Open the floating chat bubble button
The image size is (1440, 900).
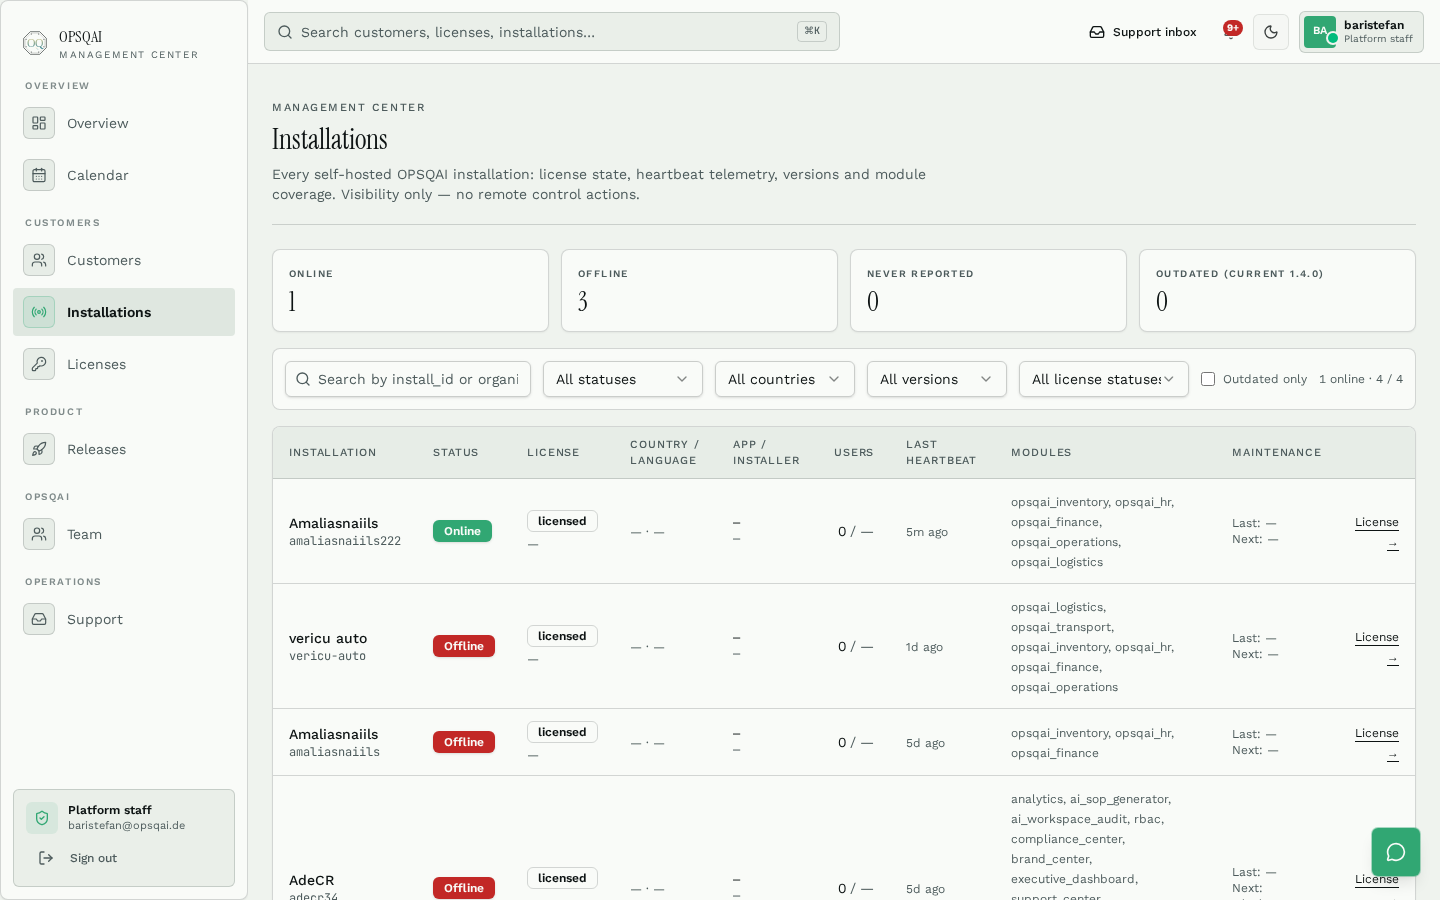(1396, 852)
